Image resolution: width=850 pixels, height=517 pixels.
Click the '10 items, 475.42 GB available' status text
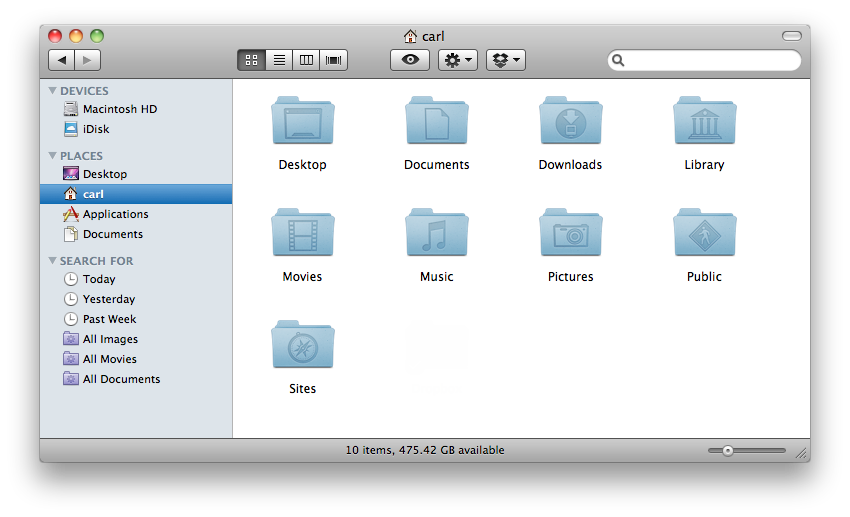click(425, 450)
